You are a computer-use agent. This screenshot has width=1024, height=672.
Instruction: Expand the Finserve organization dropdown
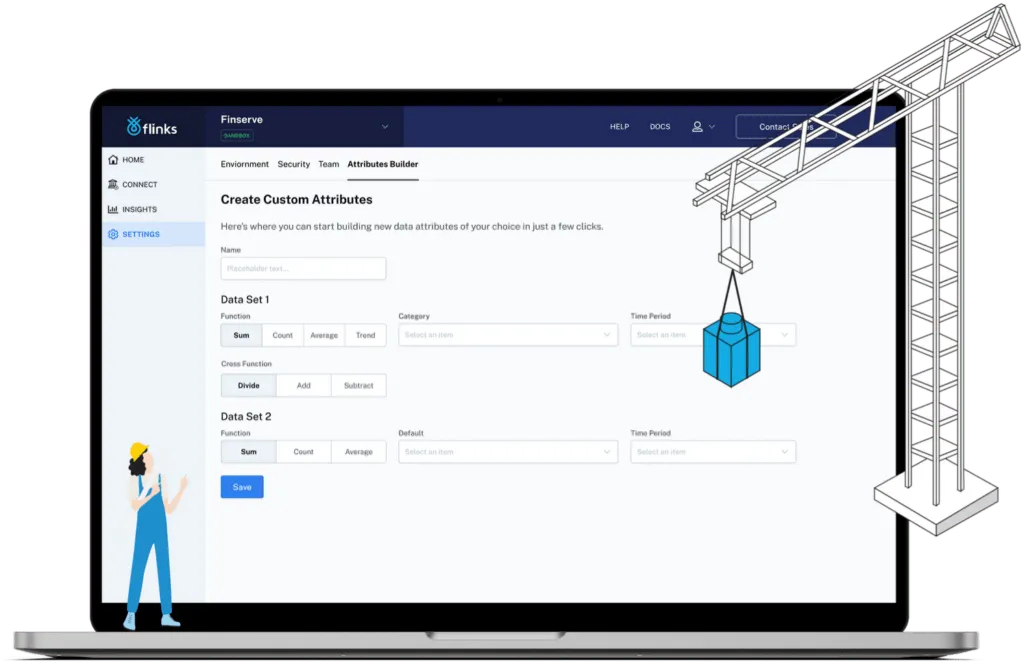[384, 127]
